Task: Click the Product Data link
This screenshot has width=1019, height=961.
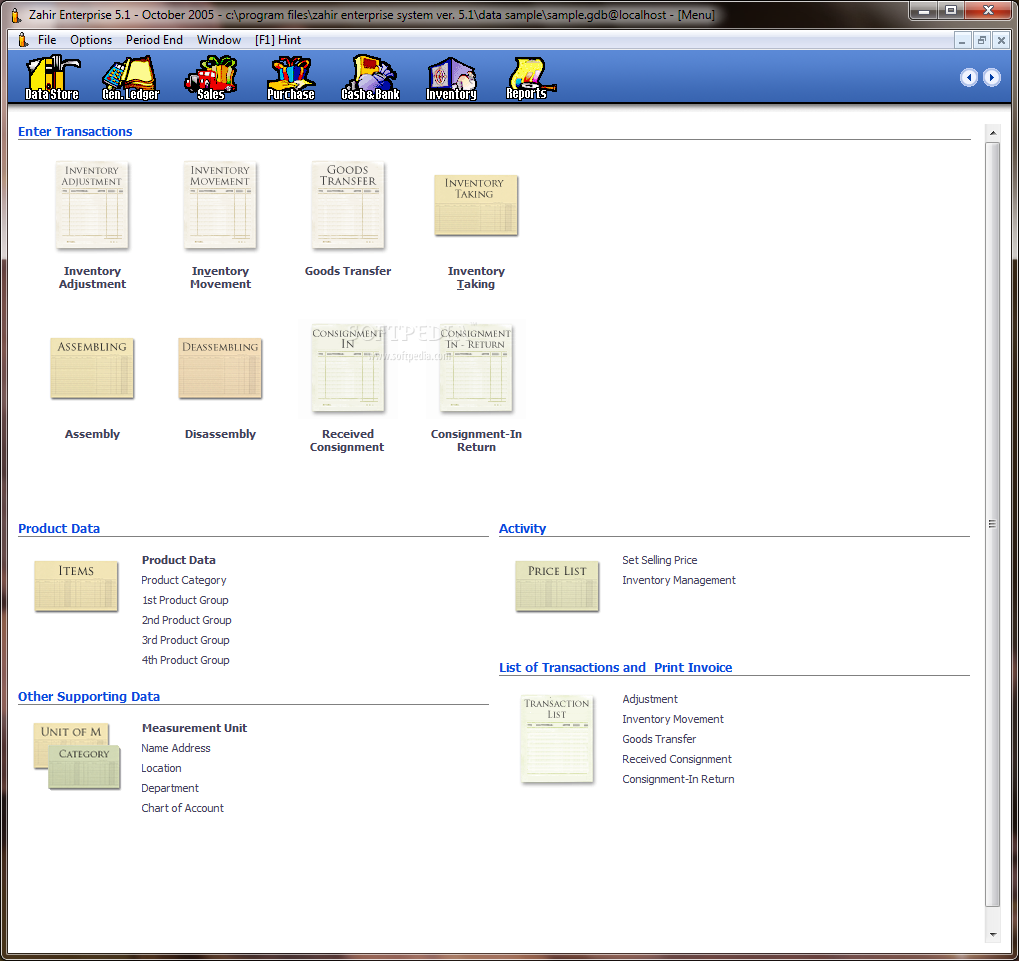Action: (x=179, y=560)
